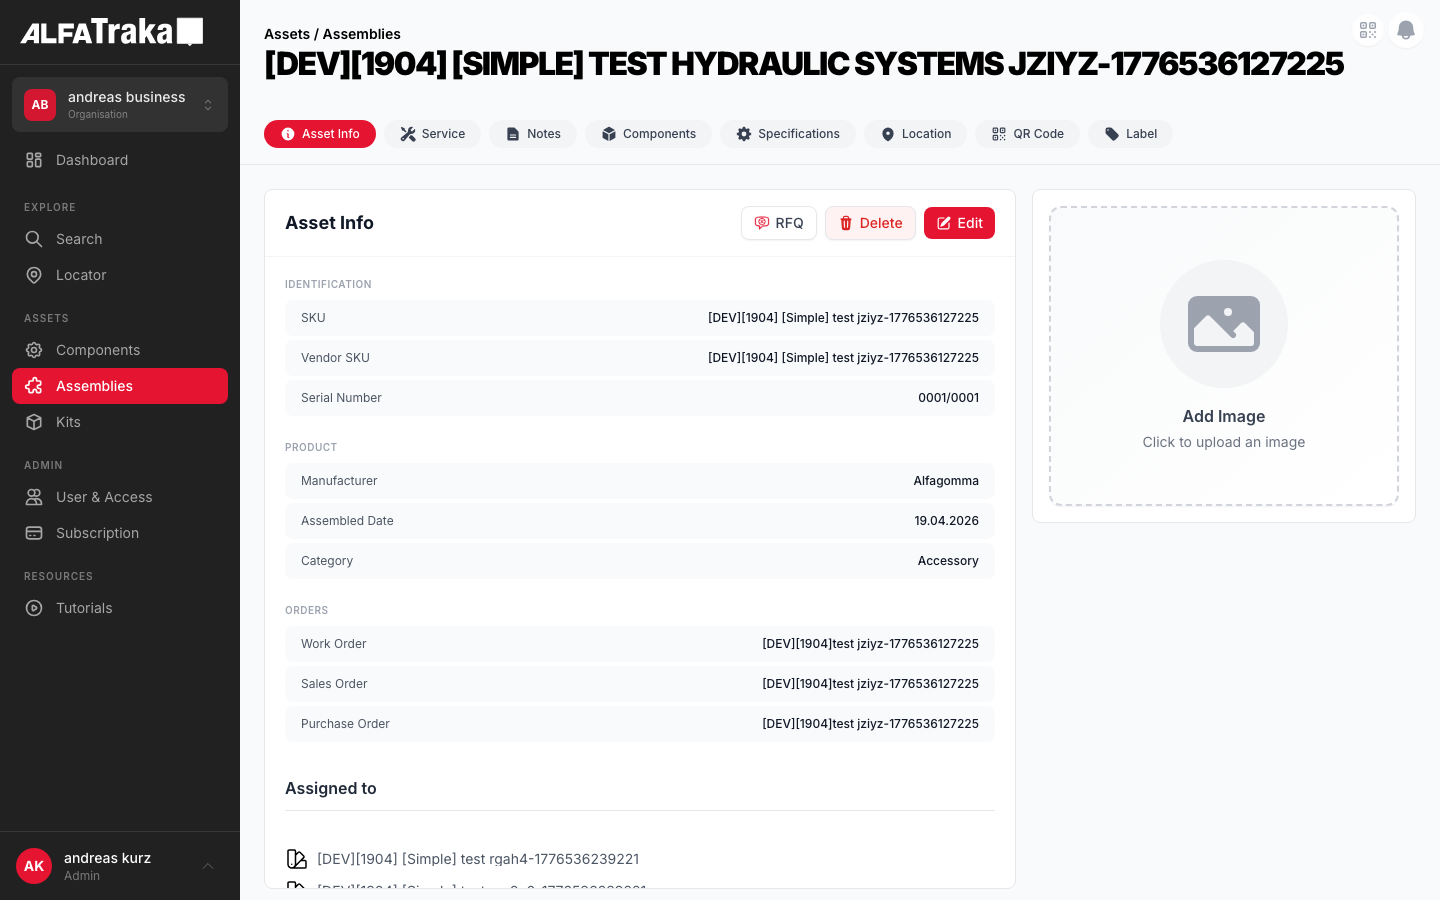Expand the andreas kurz user menu

pos(208,866)
